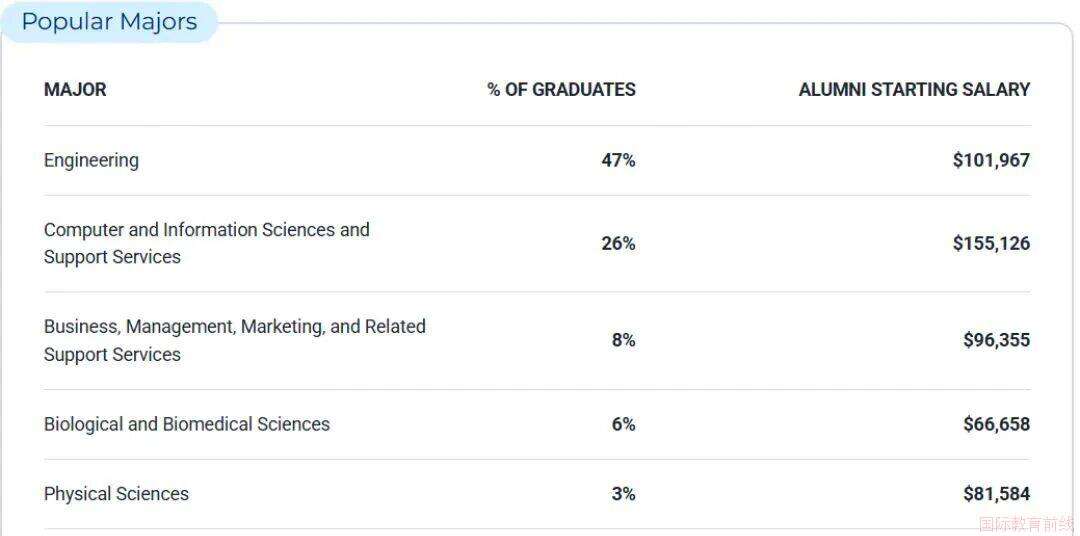Click the MAJOR column header
This screenshot has width=1080, height=536.
pyautogui.click(x=75, y=89)
